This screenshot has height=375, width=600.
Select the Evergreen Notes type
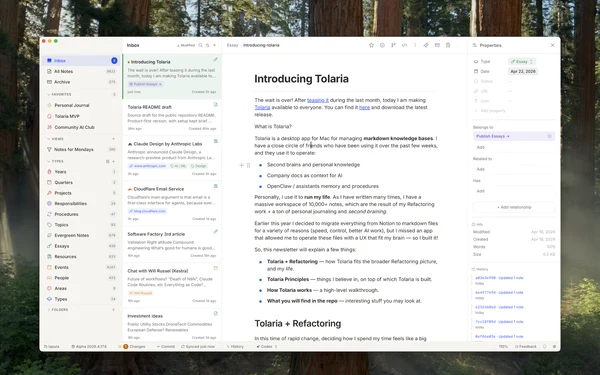[82, 235]
